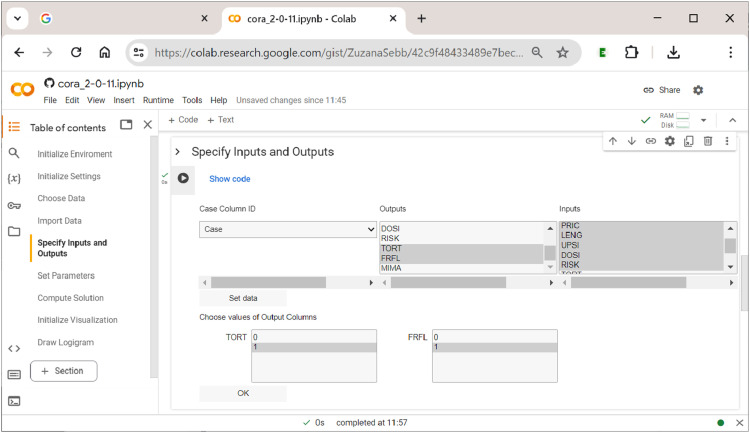Move cell up with arrow icon
Screen dimensions: 750x433
pos(613,141)
